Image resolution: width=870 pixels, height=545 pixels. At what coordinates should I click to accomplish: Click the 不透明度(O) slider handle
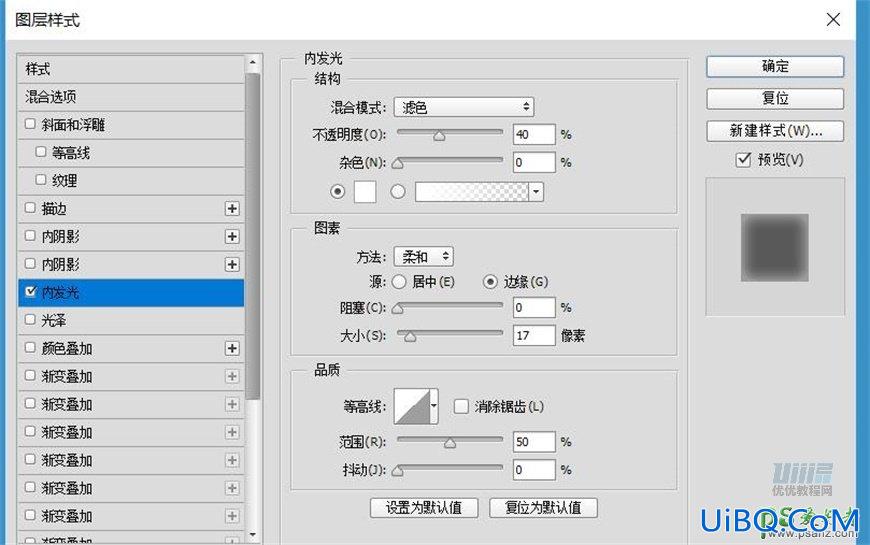click(x=439, y=136)
